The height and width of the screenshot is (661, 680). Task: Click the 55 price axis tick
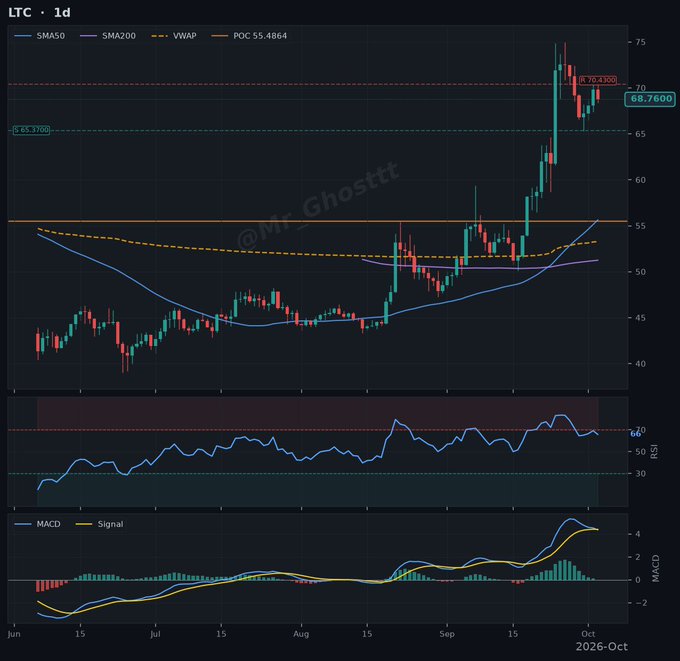[640, 226]
